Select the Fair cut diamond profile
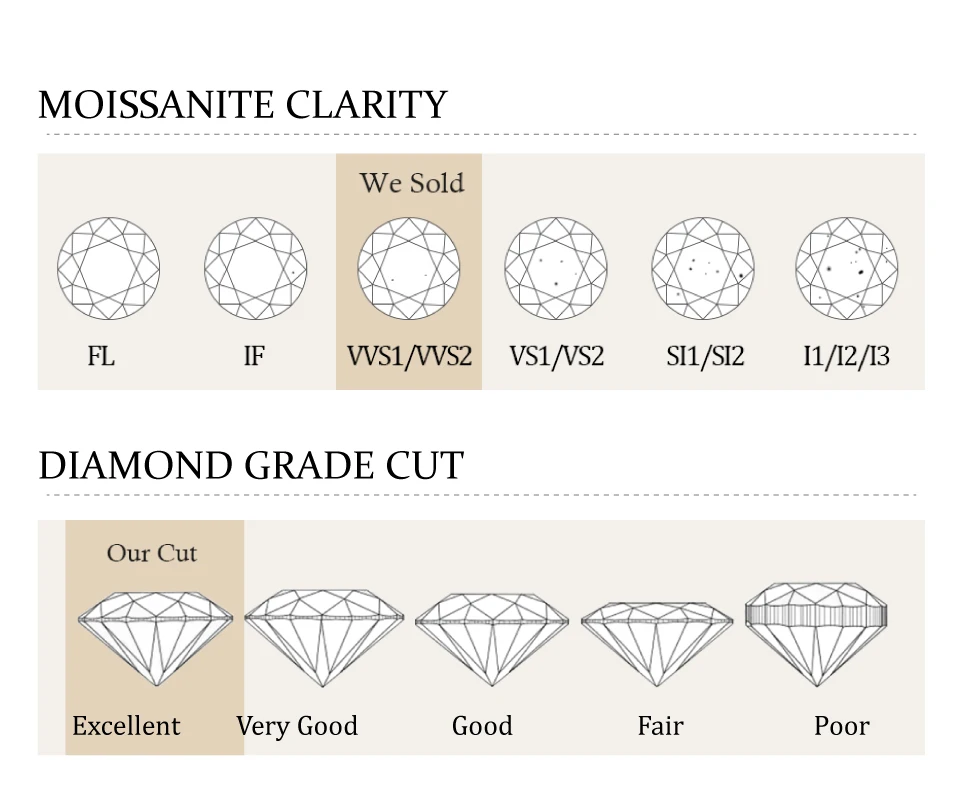962x793 pixels. click(x=656, y=641)
